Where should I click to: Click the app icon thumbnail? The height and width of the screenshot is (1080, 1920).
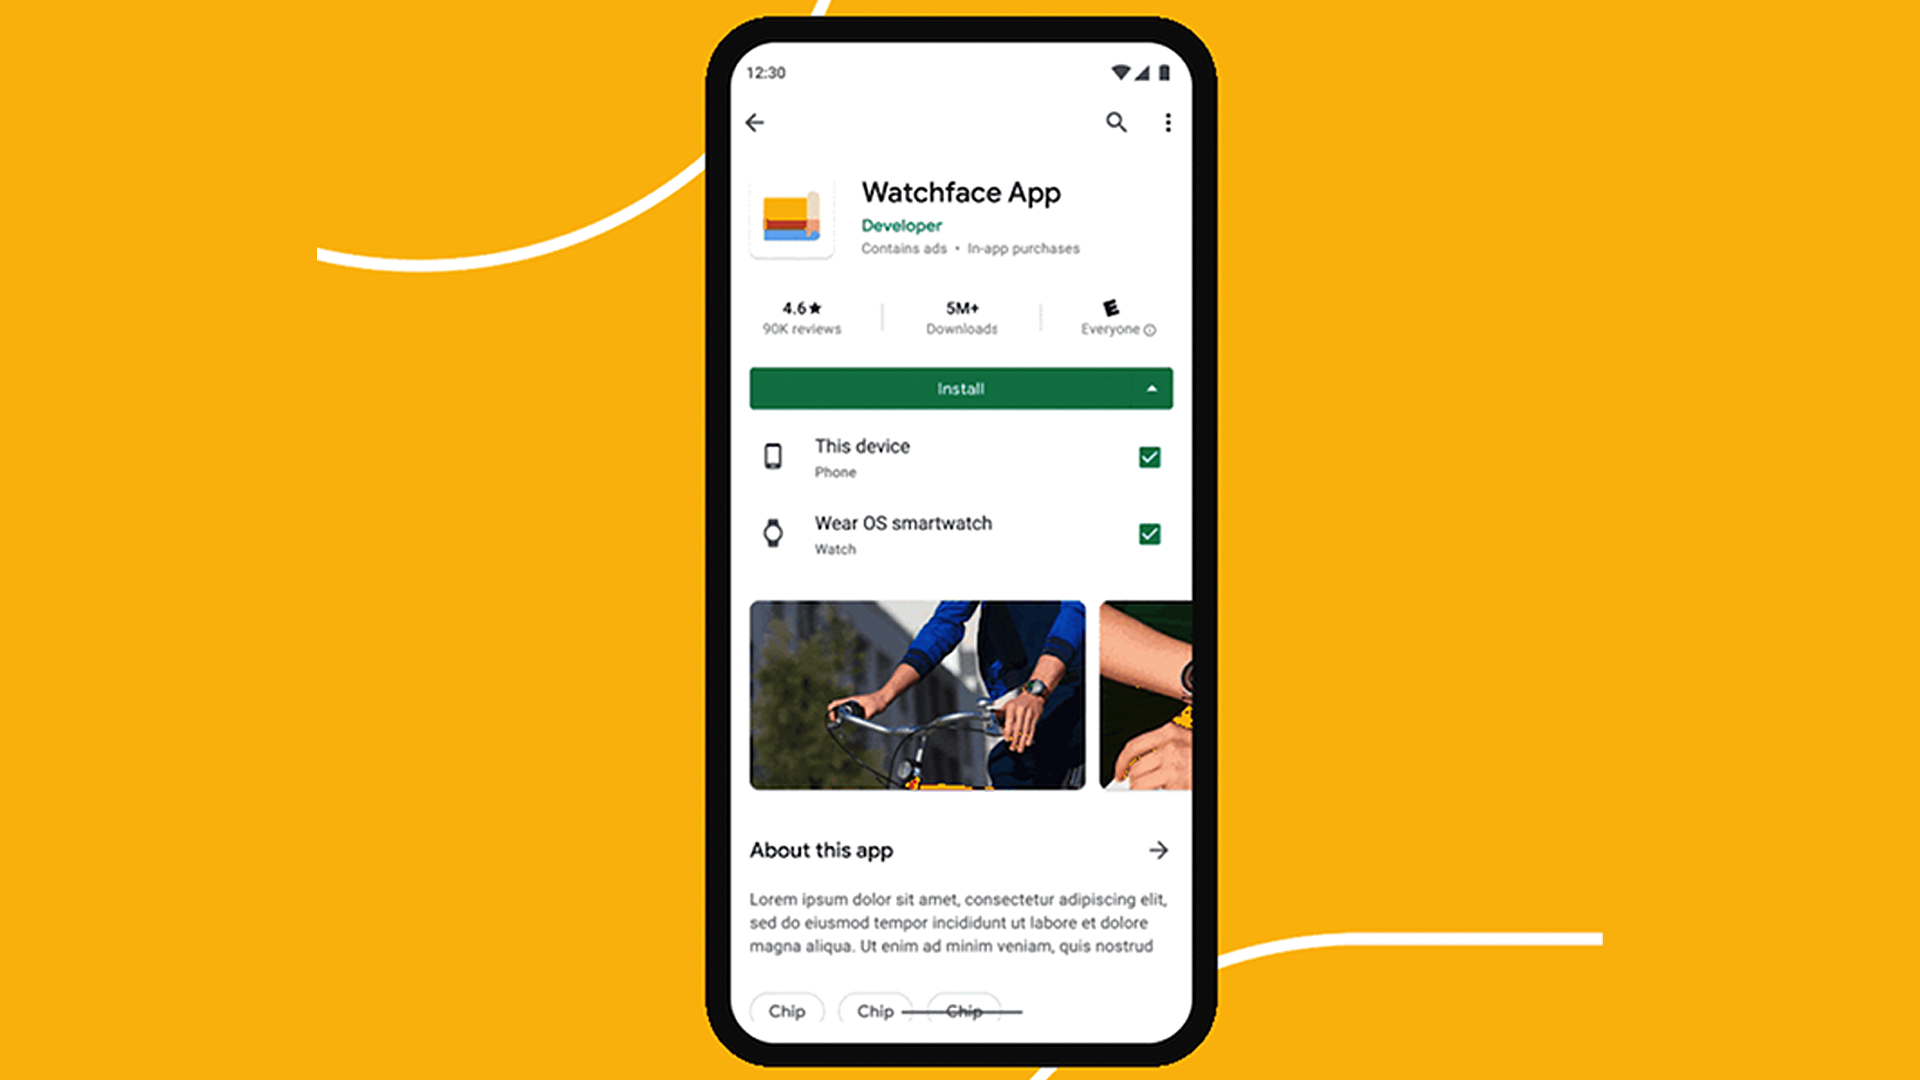coord(791,219)
